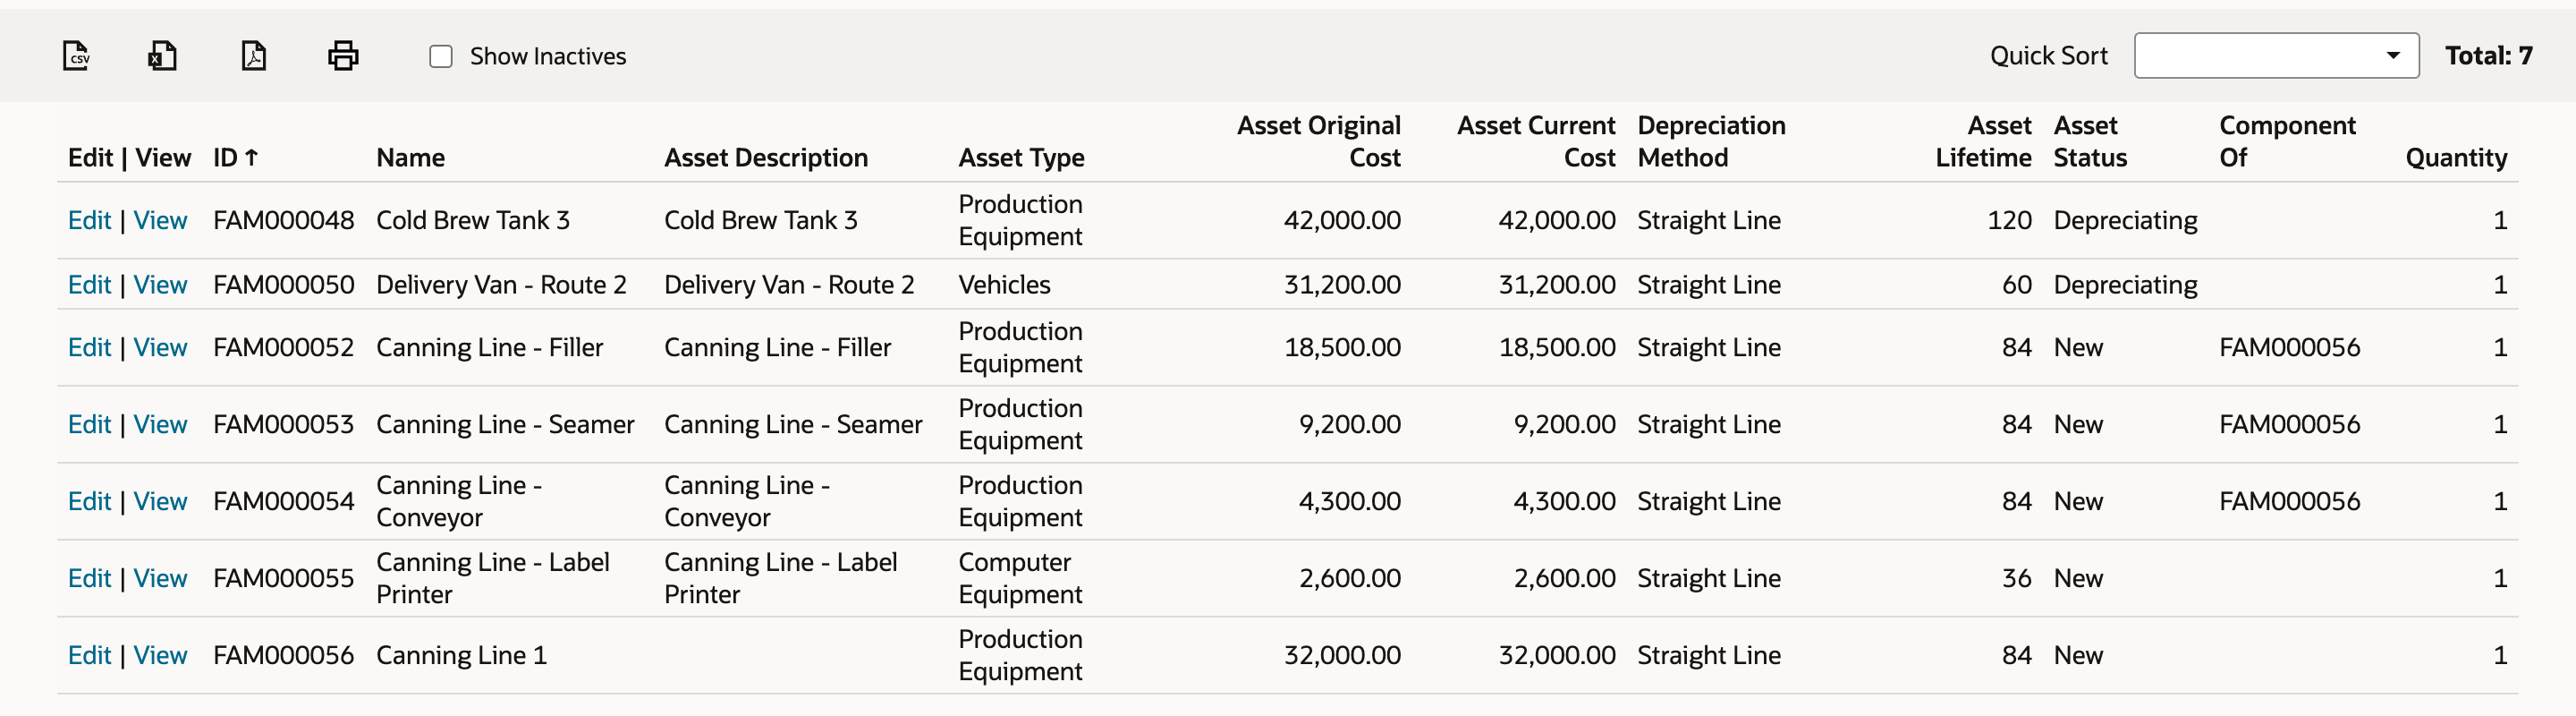Edit the Canning Line 1 asset
The height and width of the screenshot is (716, 2576).
89,656
